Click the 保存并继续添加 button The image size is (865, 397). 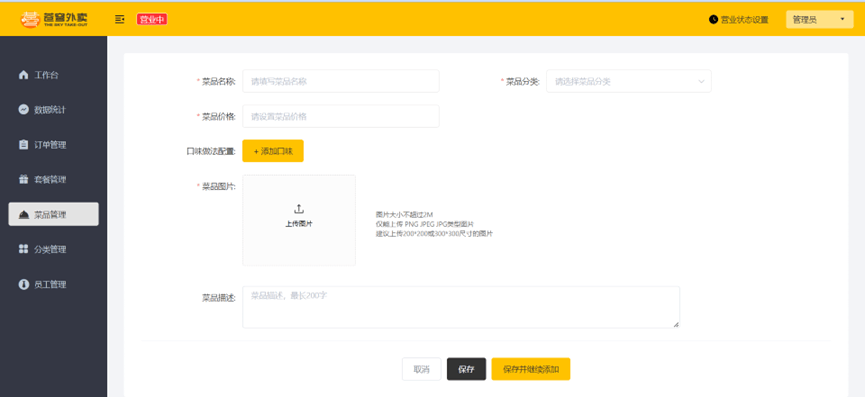point(531,369)
